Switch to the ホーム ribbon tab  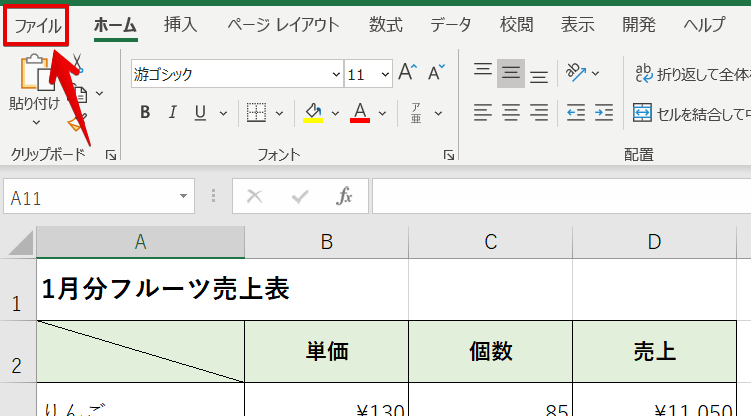[115, 25]
